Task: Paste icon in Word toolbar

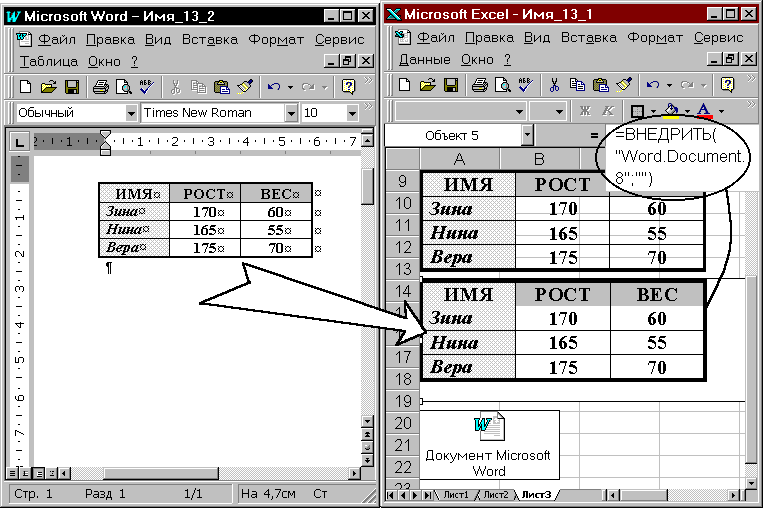Action: point(222,87)
